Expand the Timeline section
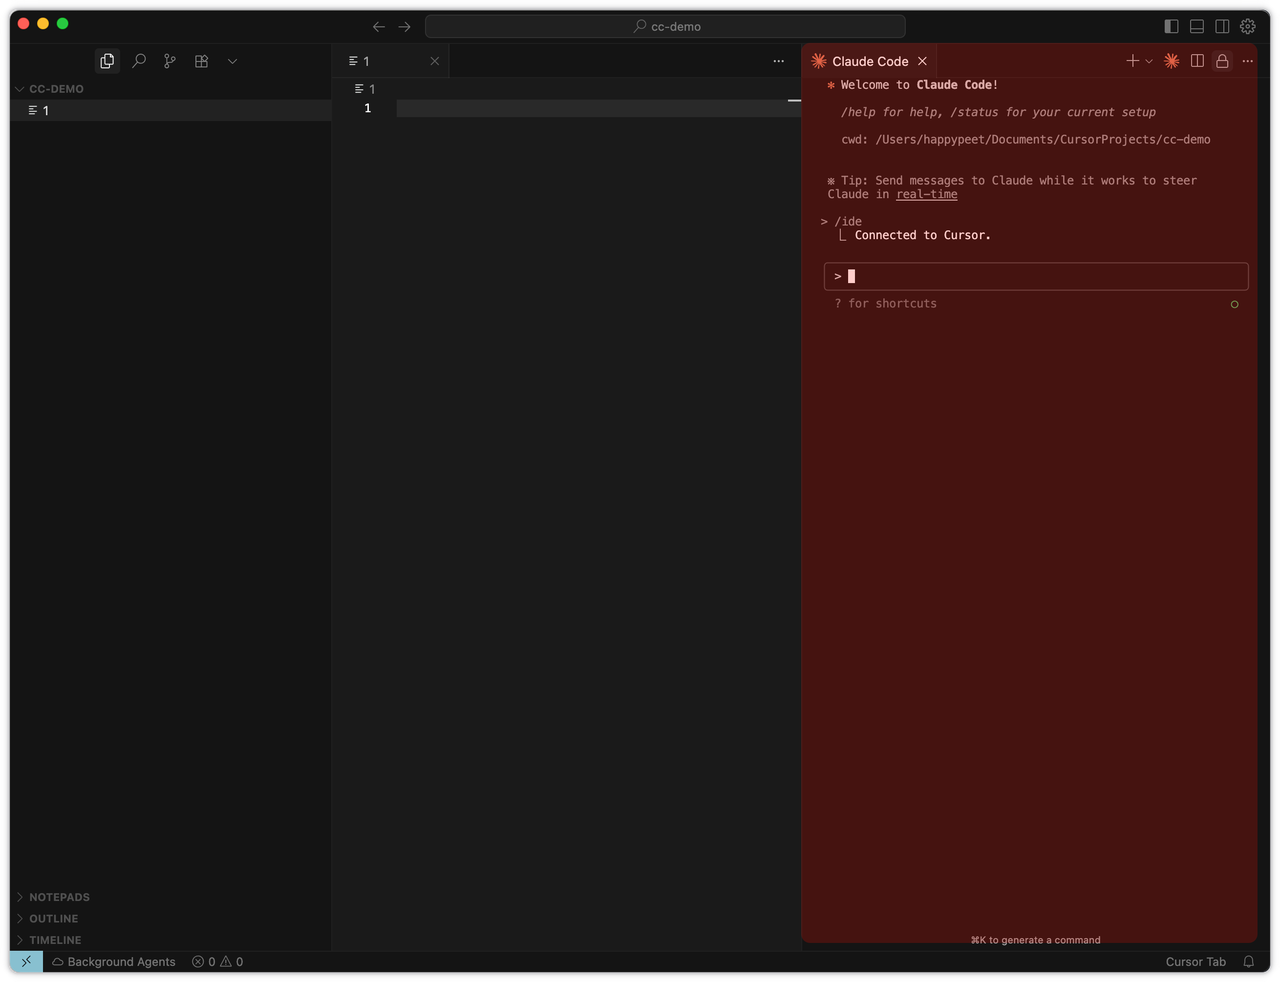 (55, 940)
